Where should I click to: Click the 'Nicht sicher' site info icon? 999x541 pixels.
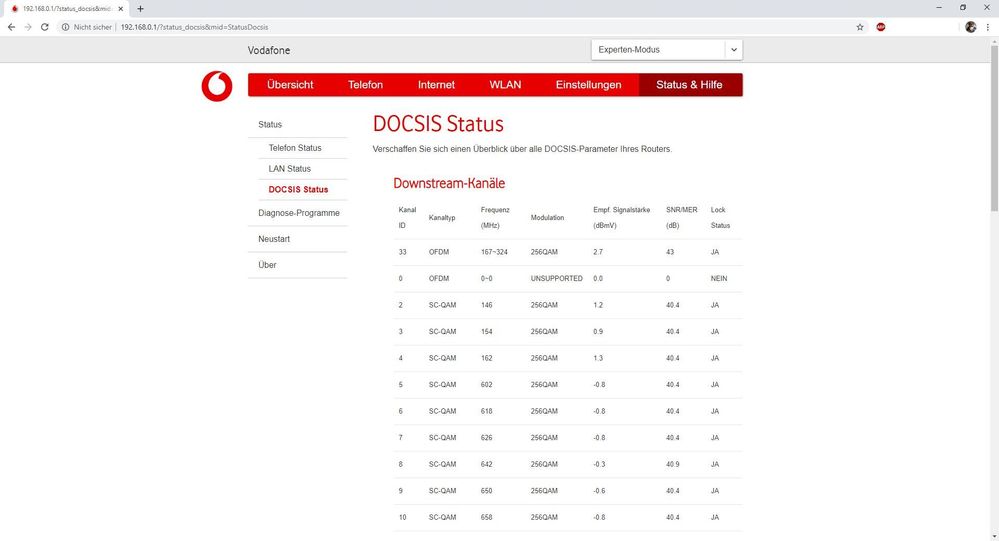pyautogui.click(x=65, y=27)
